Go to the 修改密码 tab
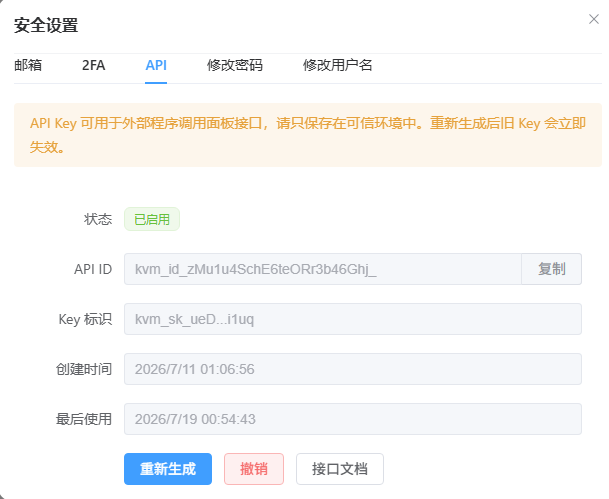 click(x=235, y=65)
